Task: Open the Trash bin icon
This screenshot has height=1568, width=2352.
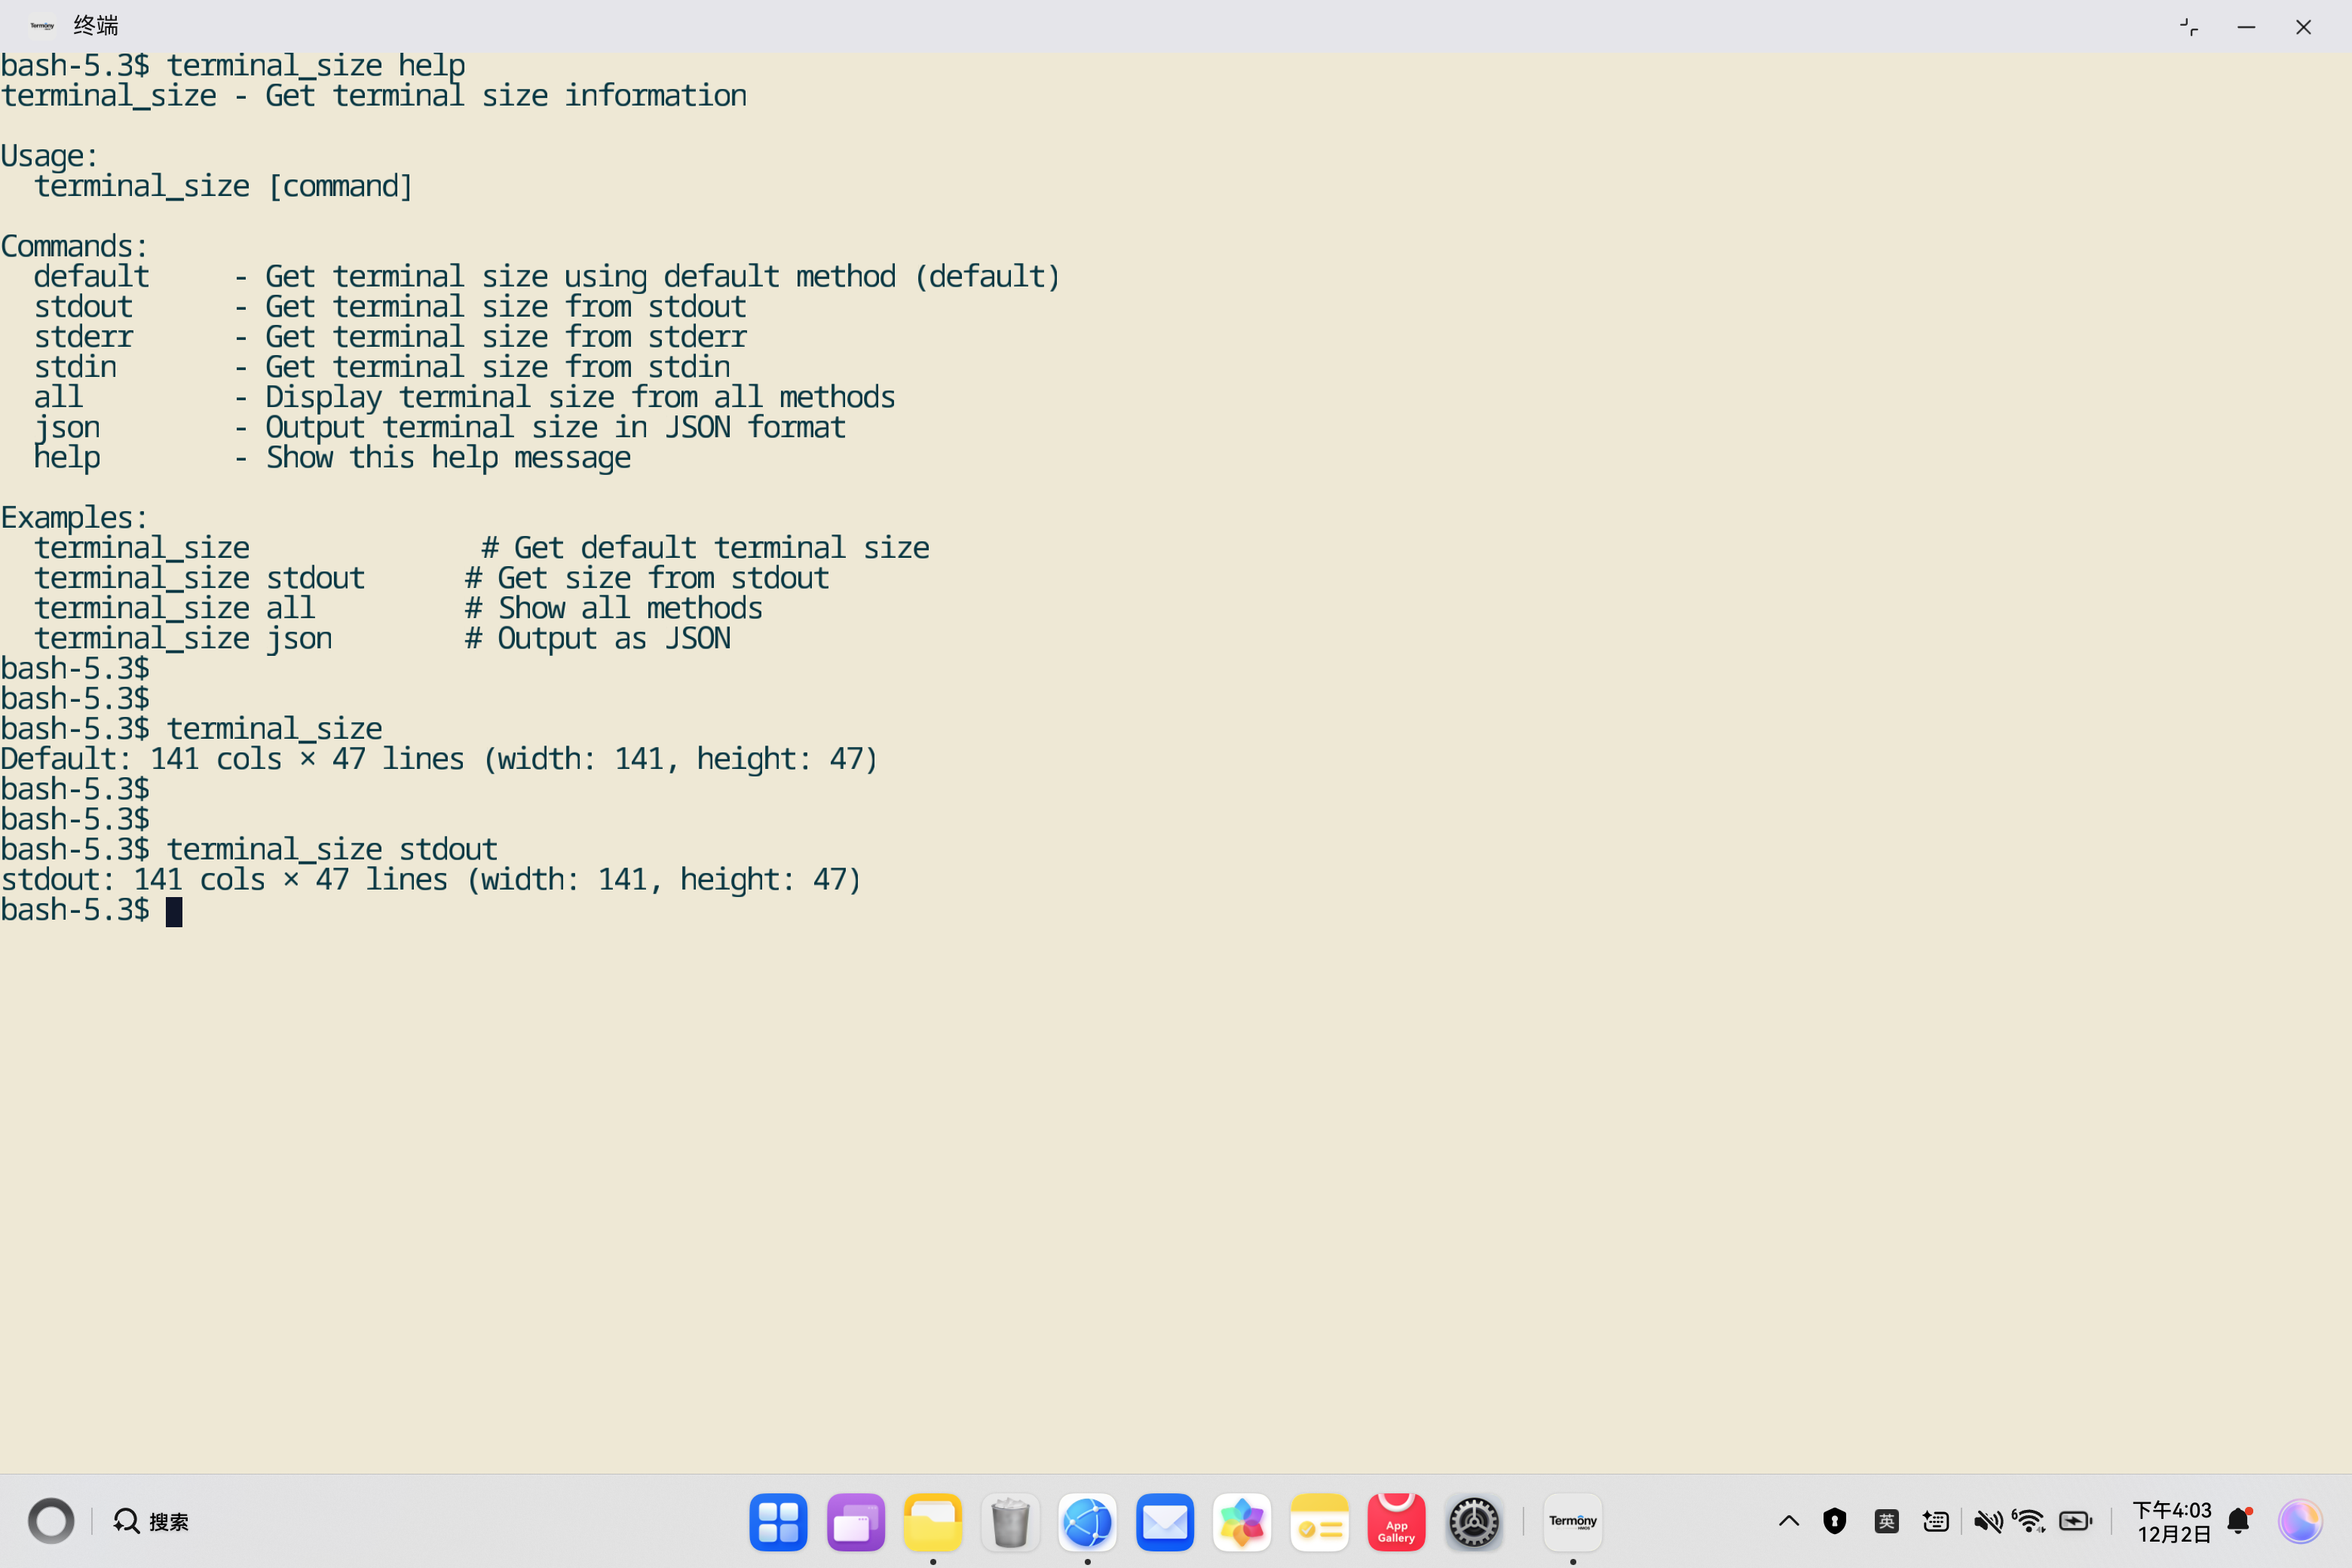Action: [1010, 1522]
